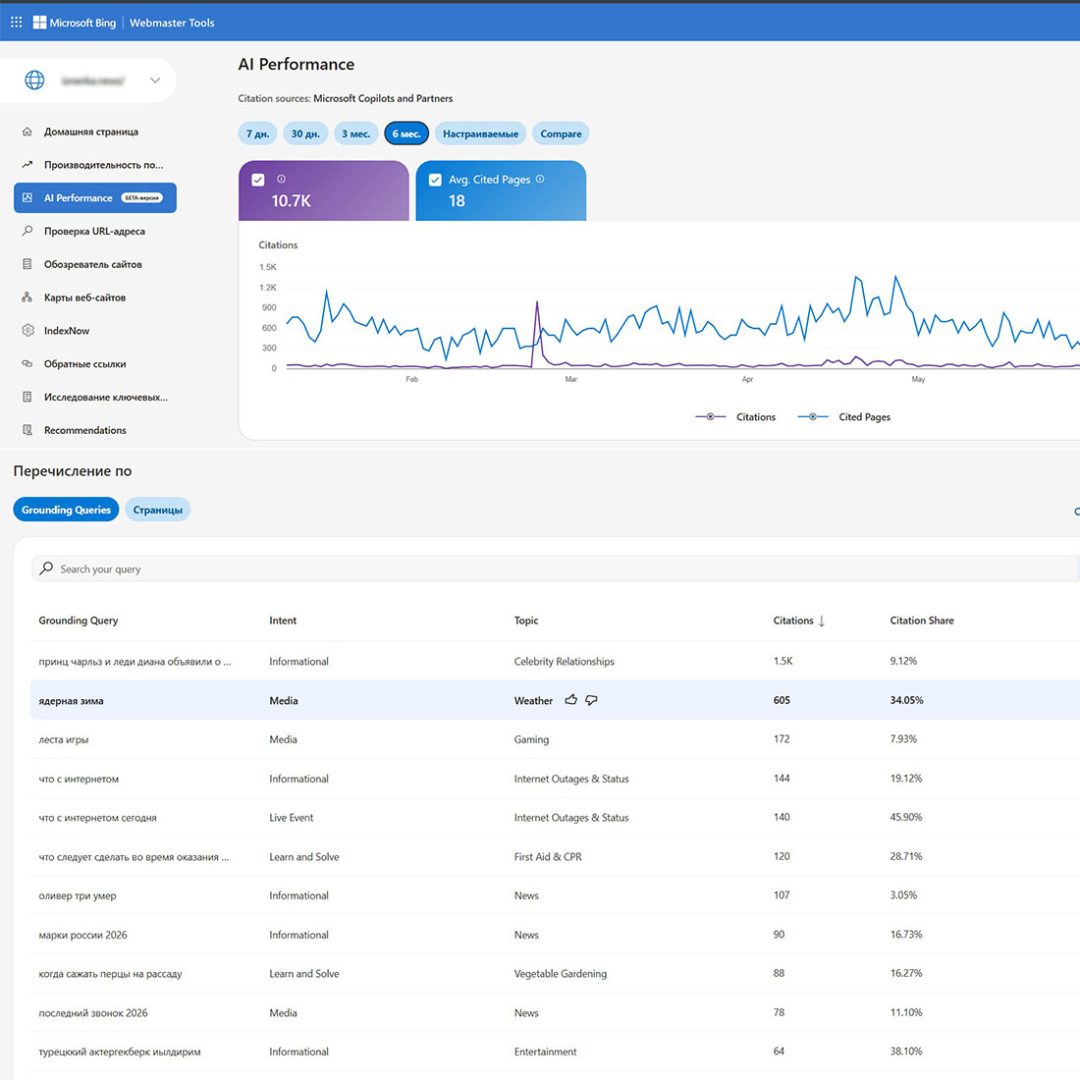The image size is (1080, 1080).
Task: Select query 'последний звонок 2026'
Action: pos(93,1012)
